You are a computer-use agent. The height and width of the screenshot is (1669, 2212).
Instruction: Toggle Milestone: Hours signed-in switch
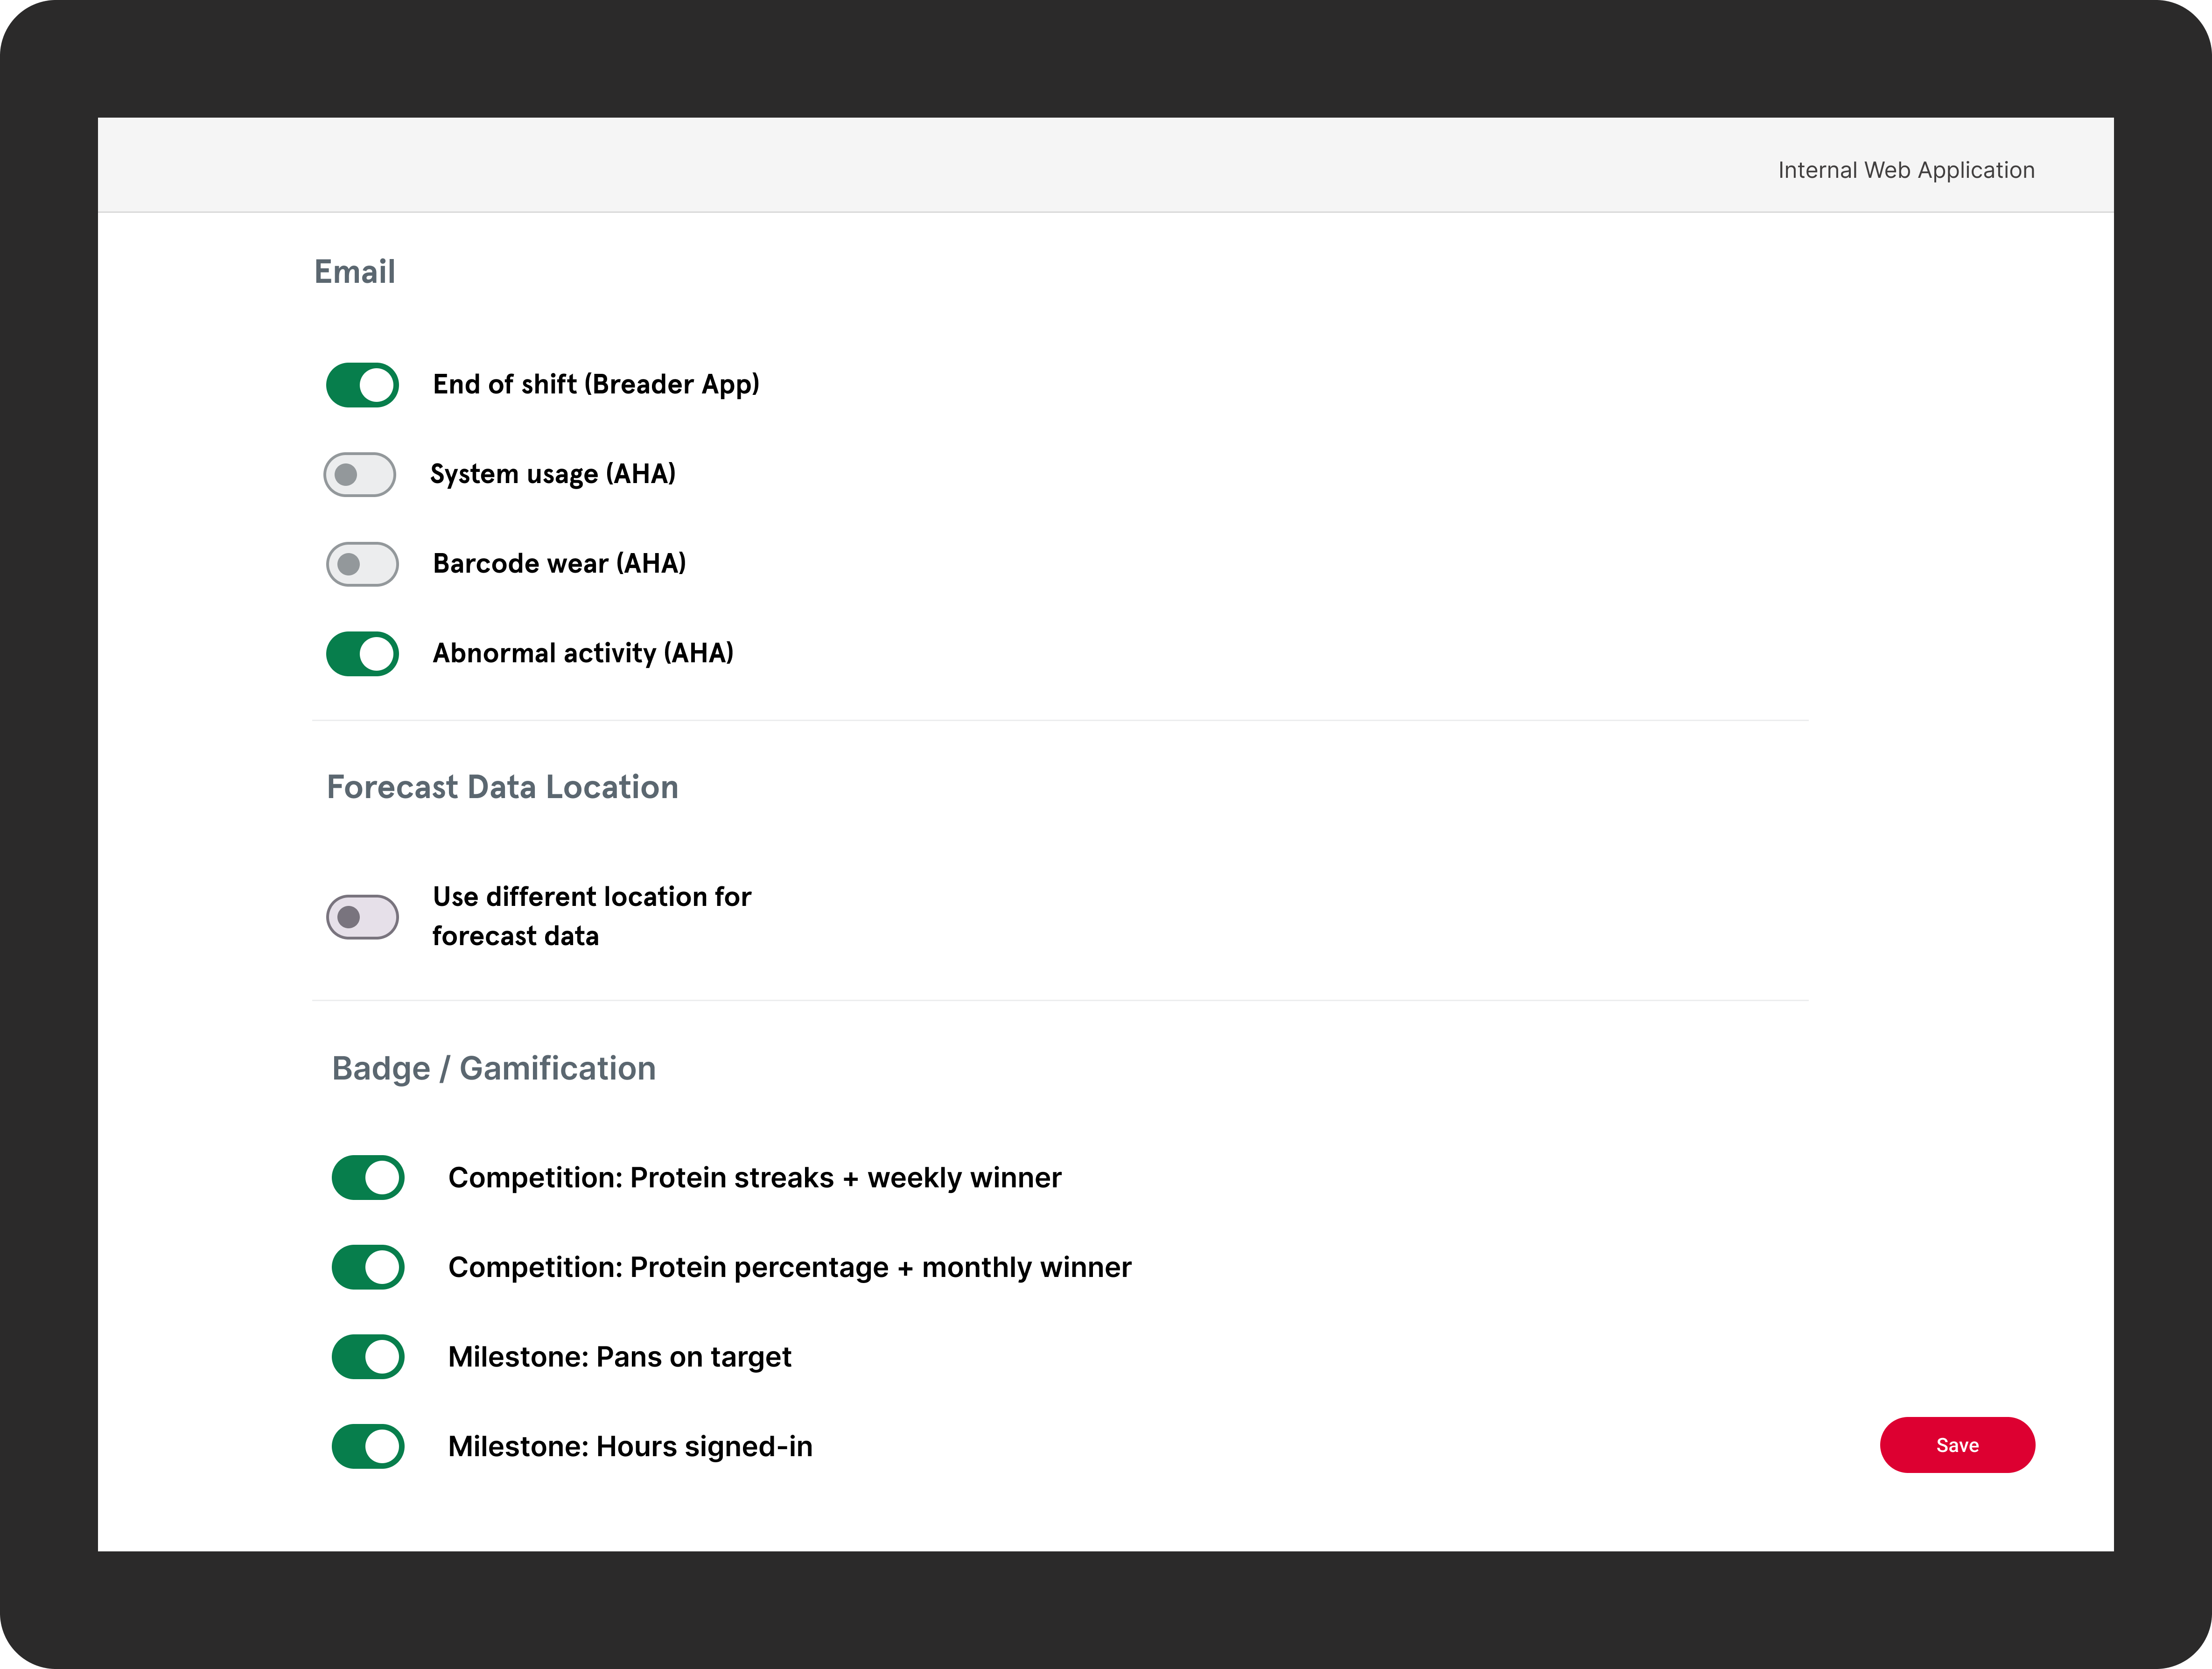coord(368,1446)
